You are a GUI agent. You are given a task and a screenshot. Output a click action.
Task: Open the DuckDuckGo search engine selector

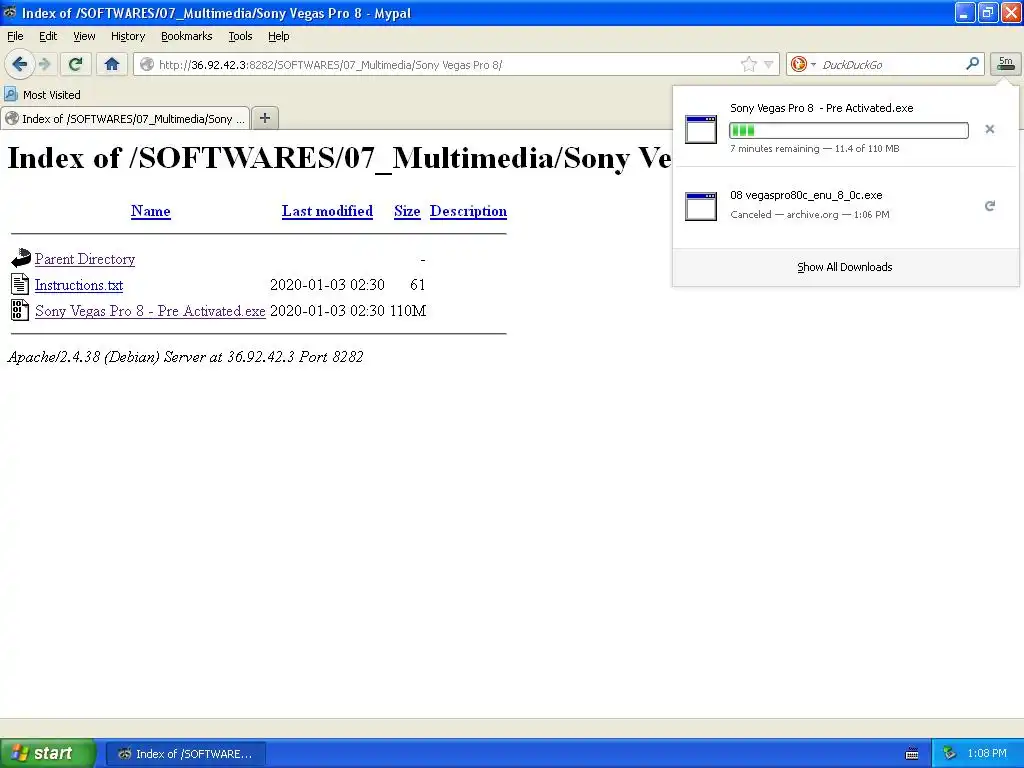point(803,64)
